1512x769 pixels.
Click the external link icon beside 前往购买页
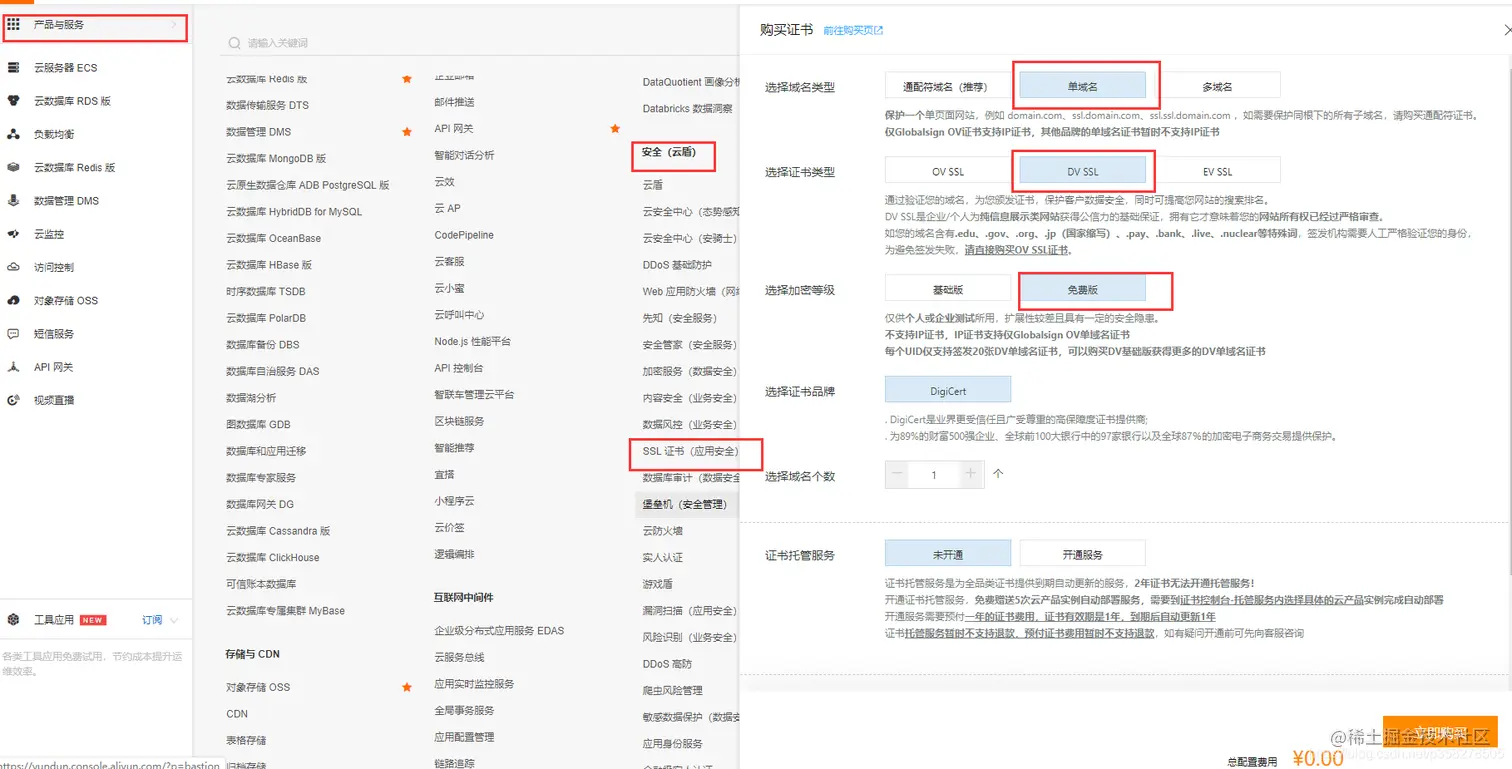[x=879, y=31]
